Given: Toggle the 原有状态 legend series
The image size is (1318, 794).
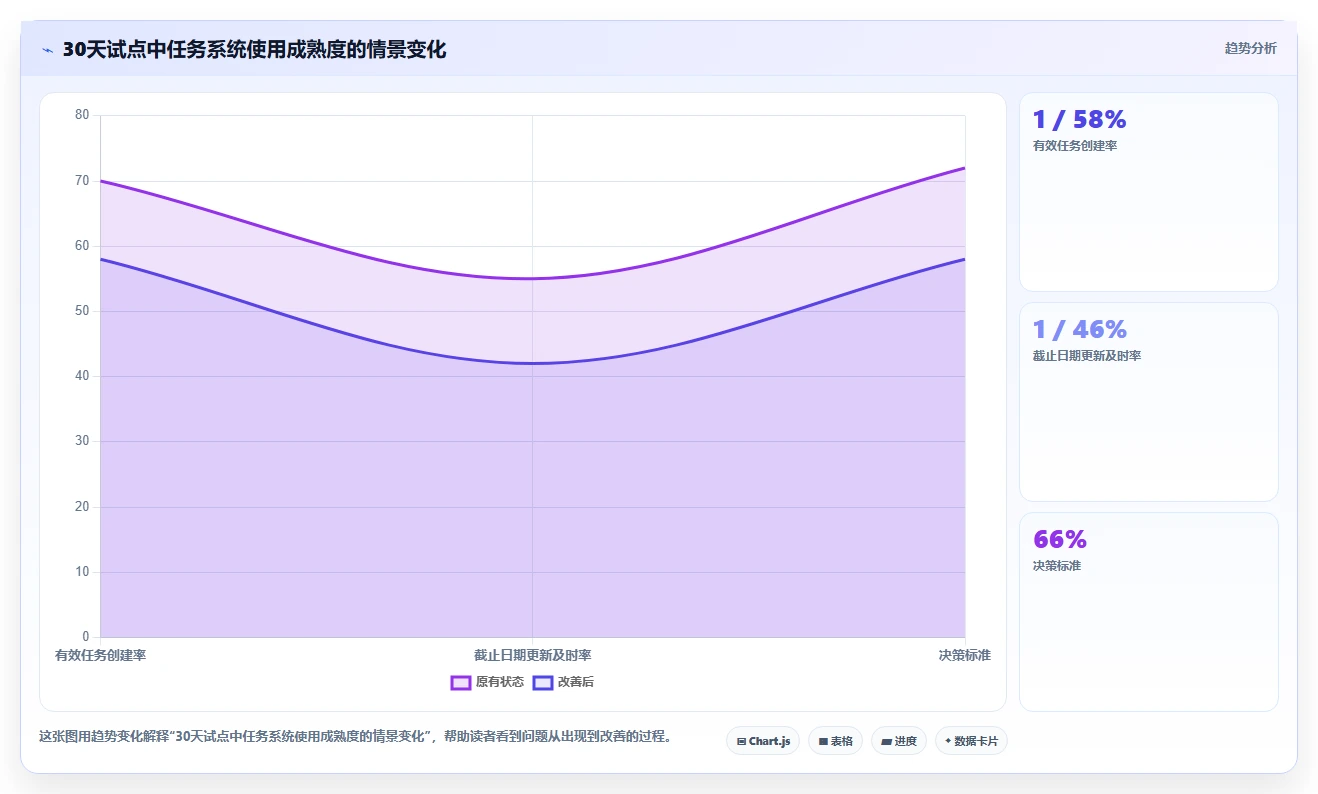Looking at the screenshot, I should (x=487, y=682).
